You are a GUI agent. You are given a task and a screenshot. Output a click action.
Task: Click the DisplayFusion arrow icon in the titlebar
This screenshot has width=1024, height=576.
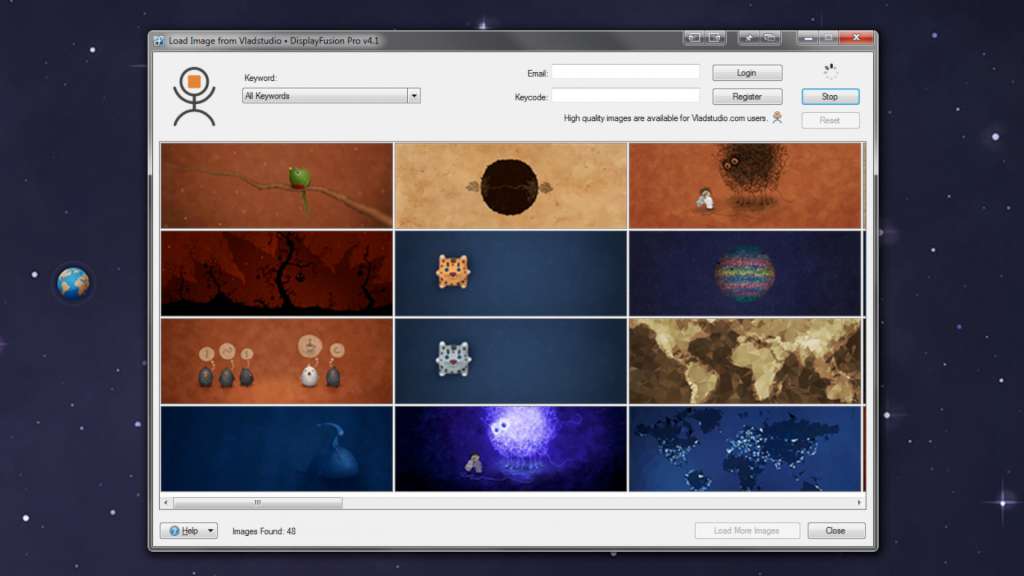click(x=748, y=37)
